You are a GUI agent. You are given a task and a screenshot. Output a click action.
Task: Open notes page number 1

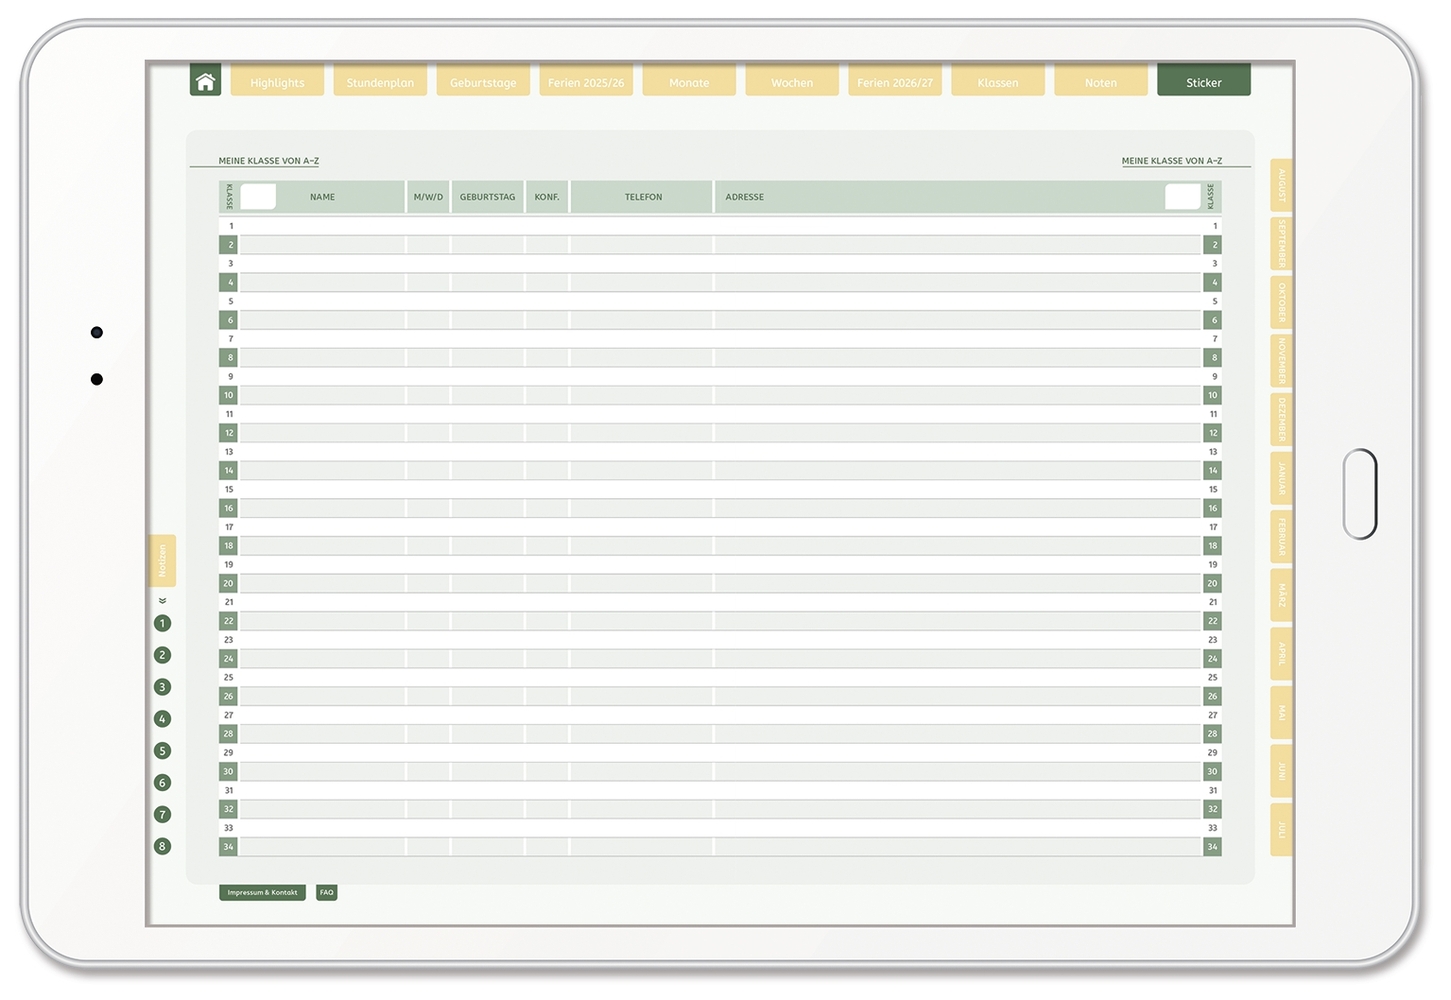(x=162, y=623)
